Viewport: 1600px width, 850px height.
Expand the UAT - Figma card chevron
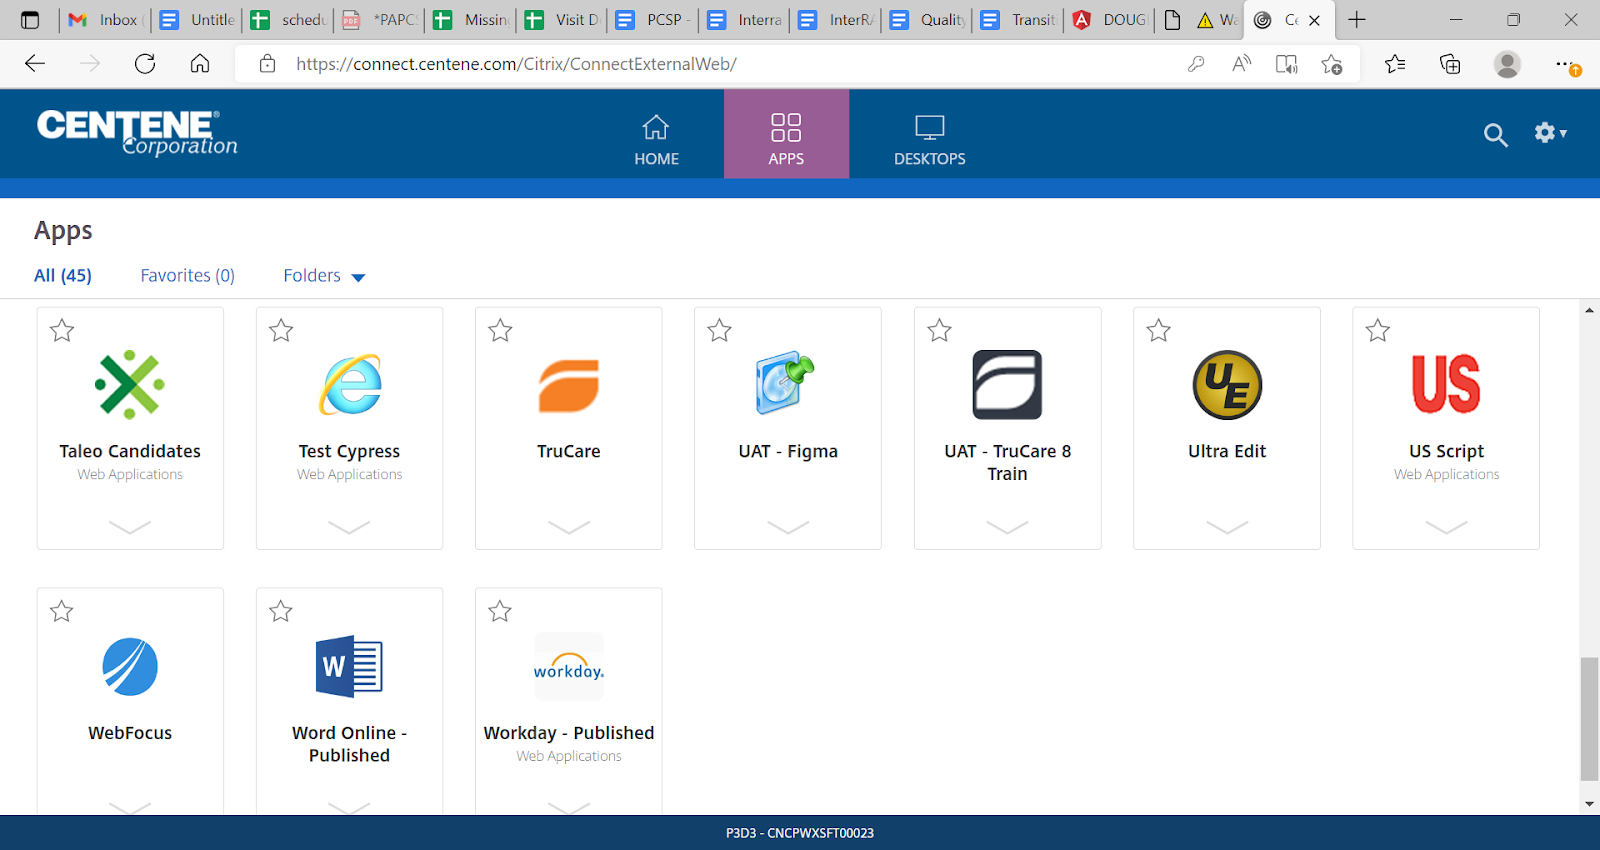[788, 527]
